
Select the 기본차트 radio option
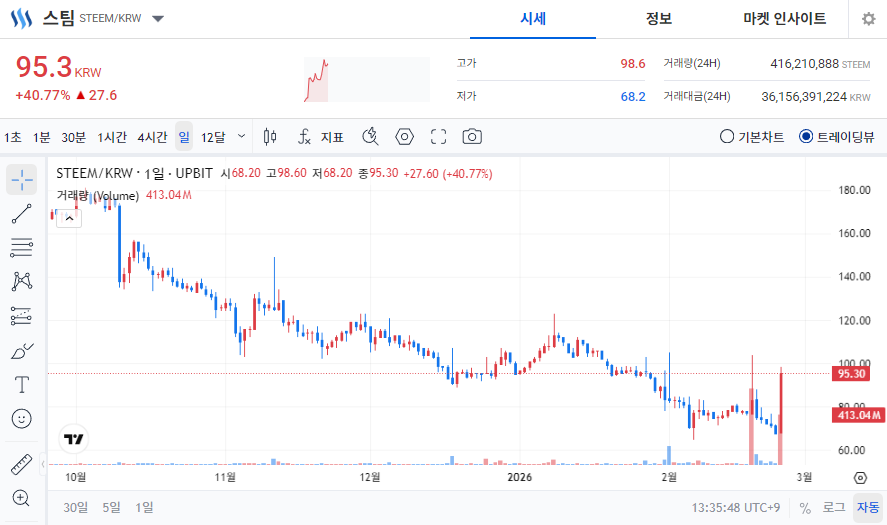[752, 136]
